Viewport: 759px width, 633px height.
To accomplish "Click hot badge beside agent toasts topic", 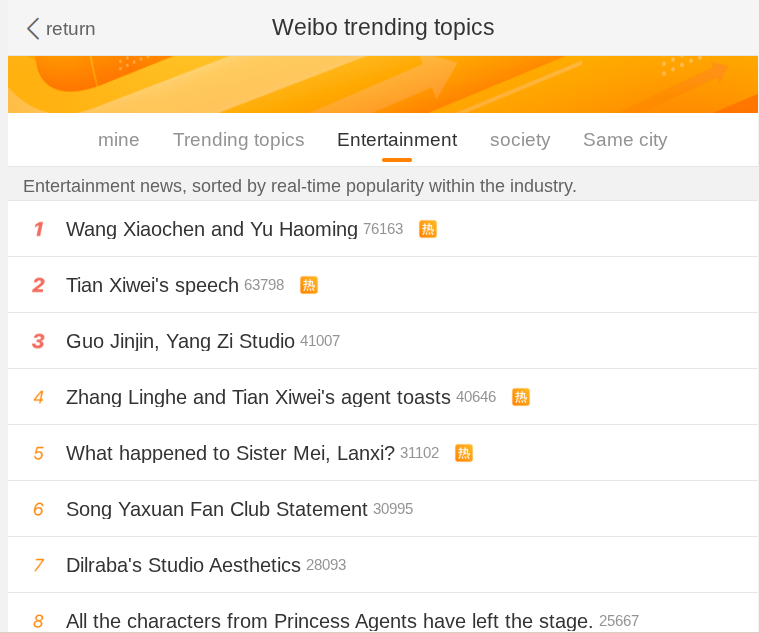I will tap(521, 397).
